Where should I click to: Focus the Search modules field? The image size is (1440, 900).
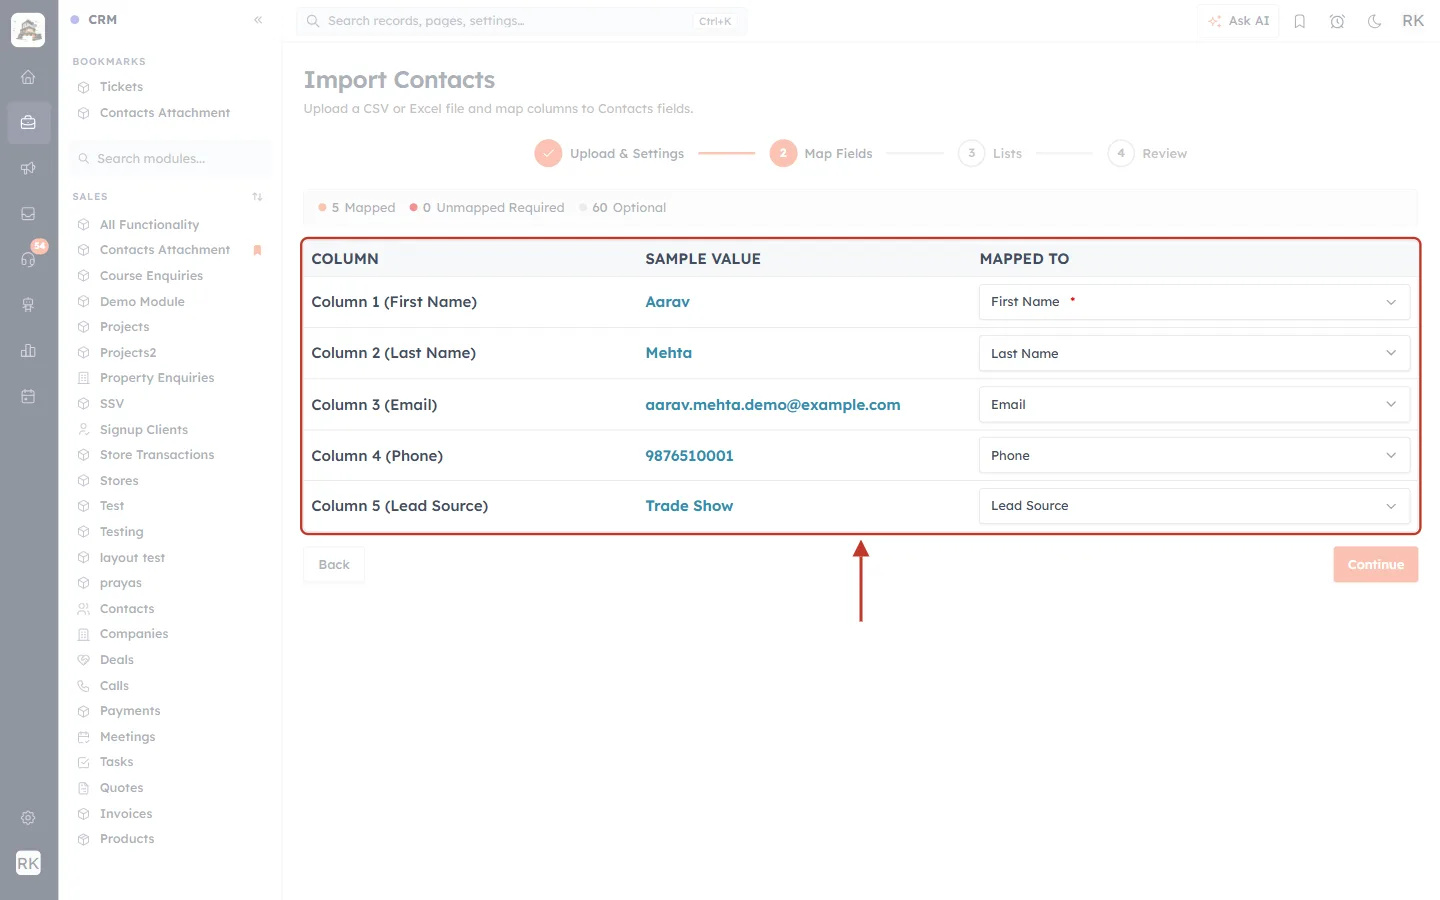171,158
